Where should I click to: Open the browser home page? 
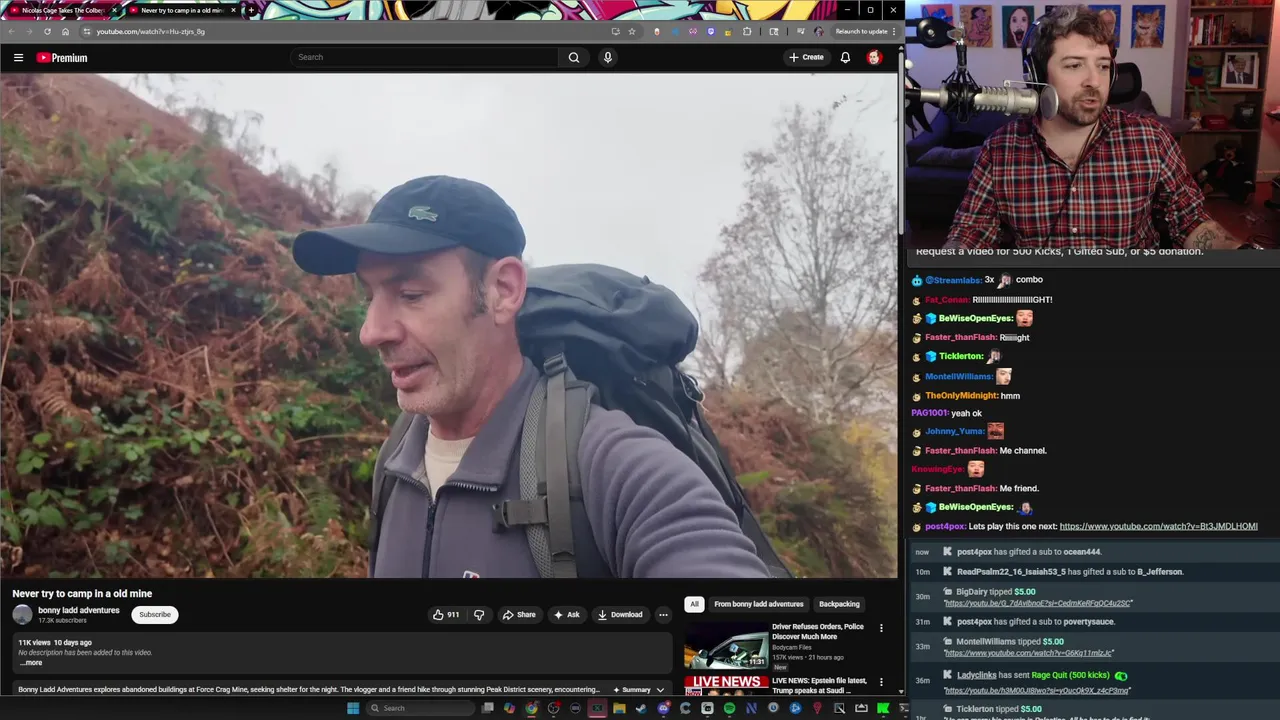pyautogui.click(x=66, y=31)
